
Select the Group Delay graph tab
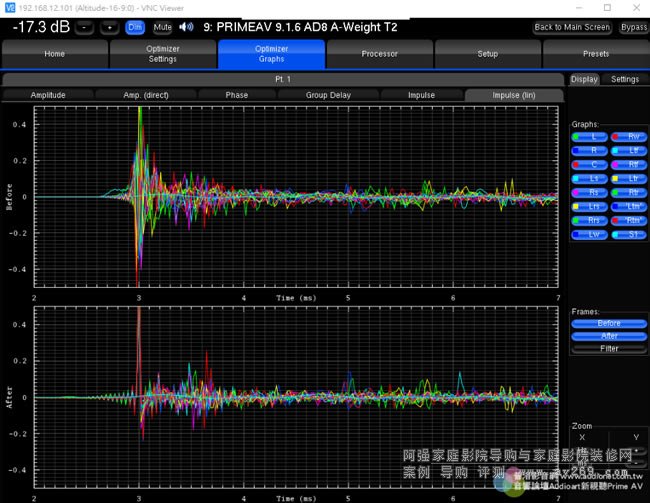click(x=329, y=95)
